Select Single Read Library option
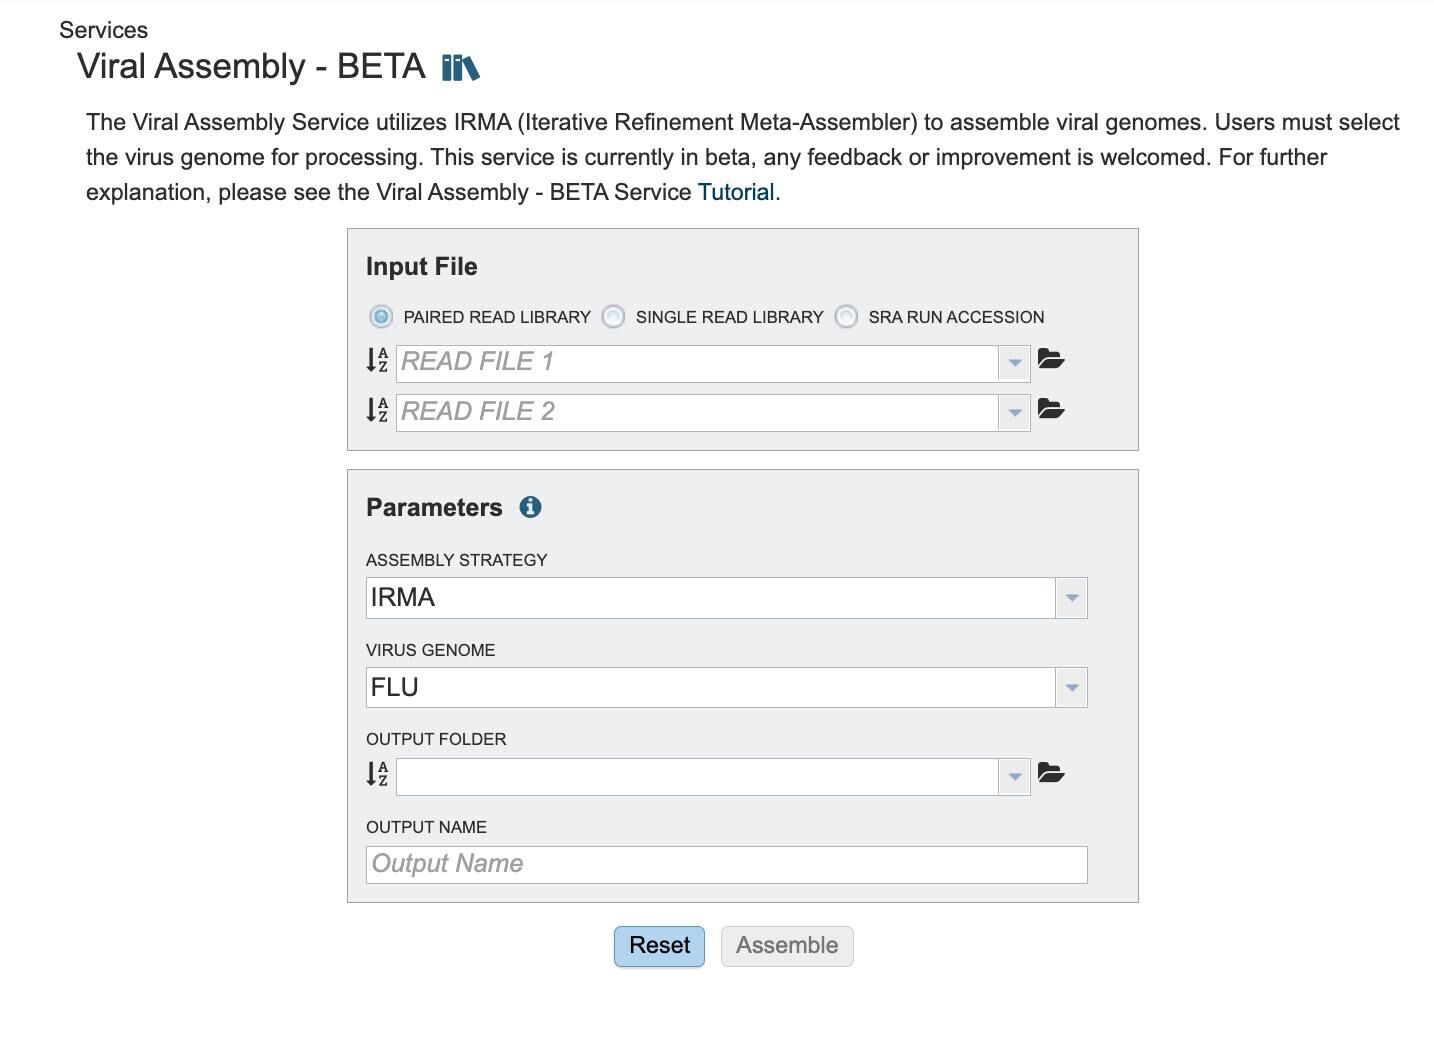Viewport: 1434px width, 1064px height. tap(614, 317)
